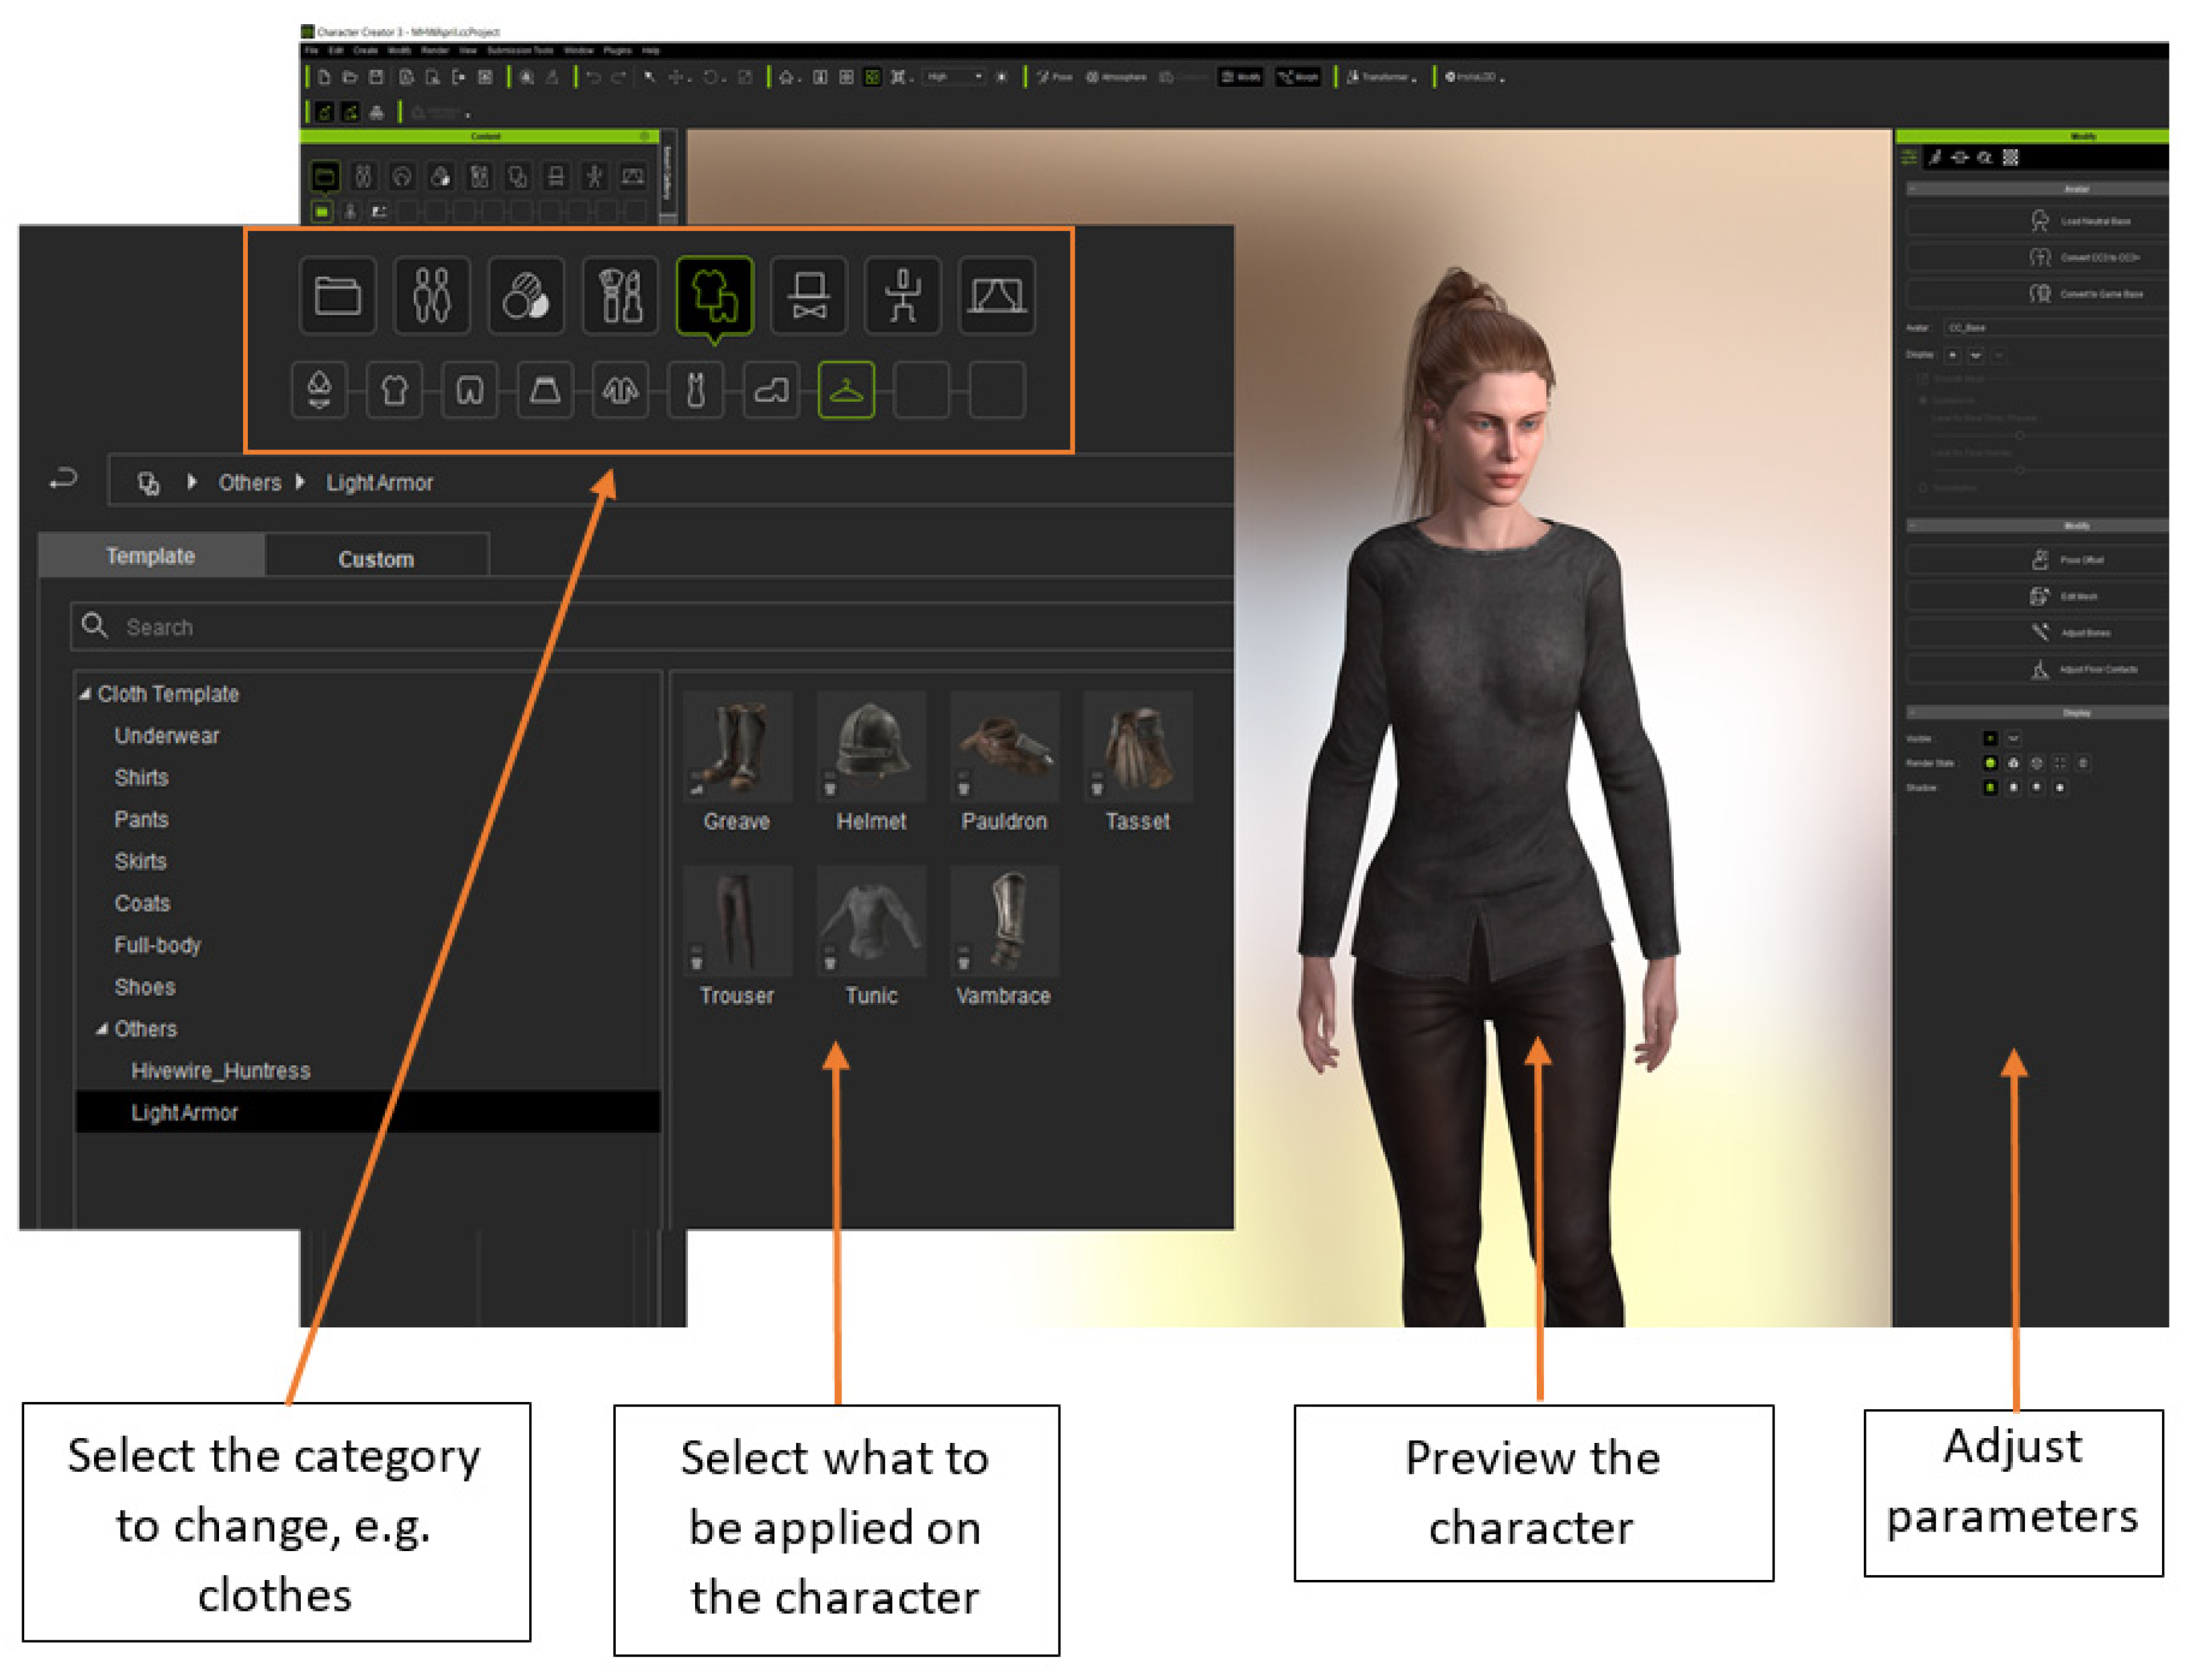Collapse the Cloth Template tree node
The height and width of the screenshot is (1680, 2195).
(85, 693)
